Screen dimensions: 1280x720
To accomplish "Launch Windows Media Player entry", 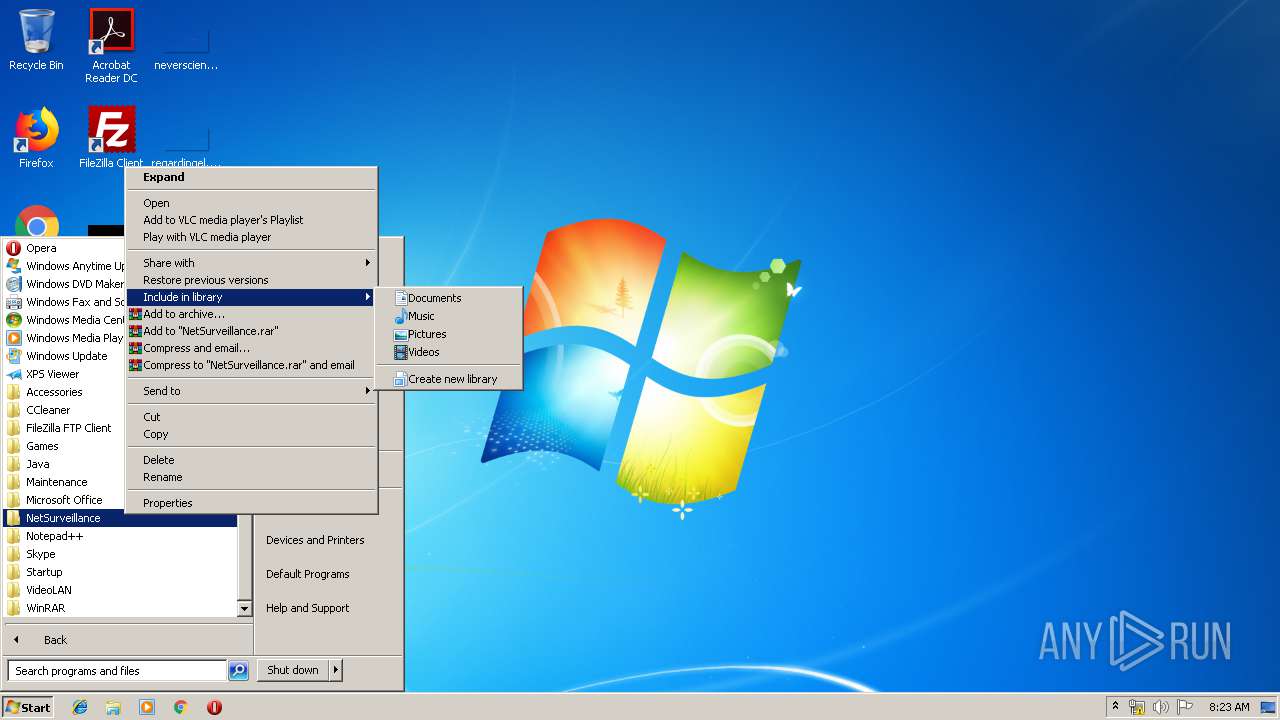I will [x=65, y=338].
